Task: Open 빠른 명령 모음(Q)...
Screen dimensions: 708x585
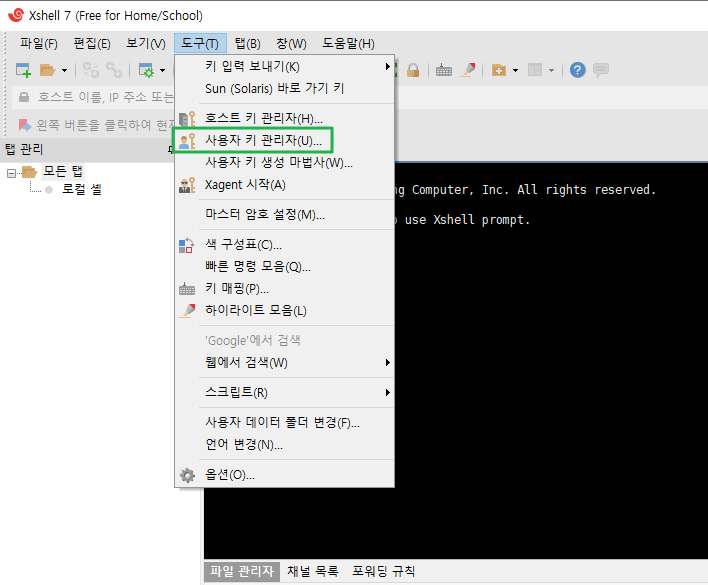Action: [x=284, y=266]
